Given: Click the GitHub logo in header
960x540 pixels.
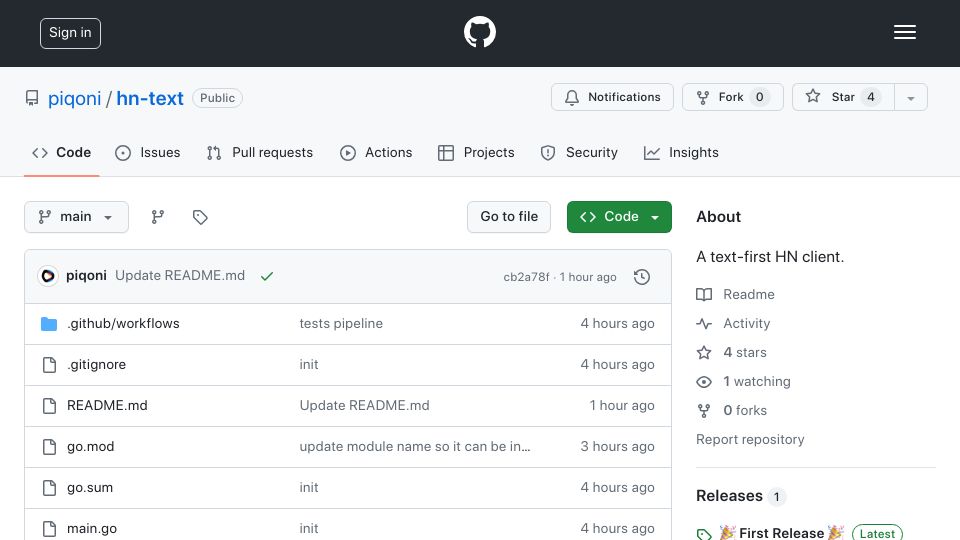Looking at the screenshot, I should (479, 32).
